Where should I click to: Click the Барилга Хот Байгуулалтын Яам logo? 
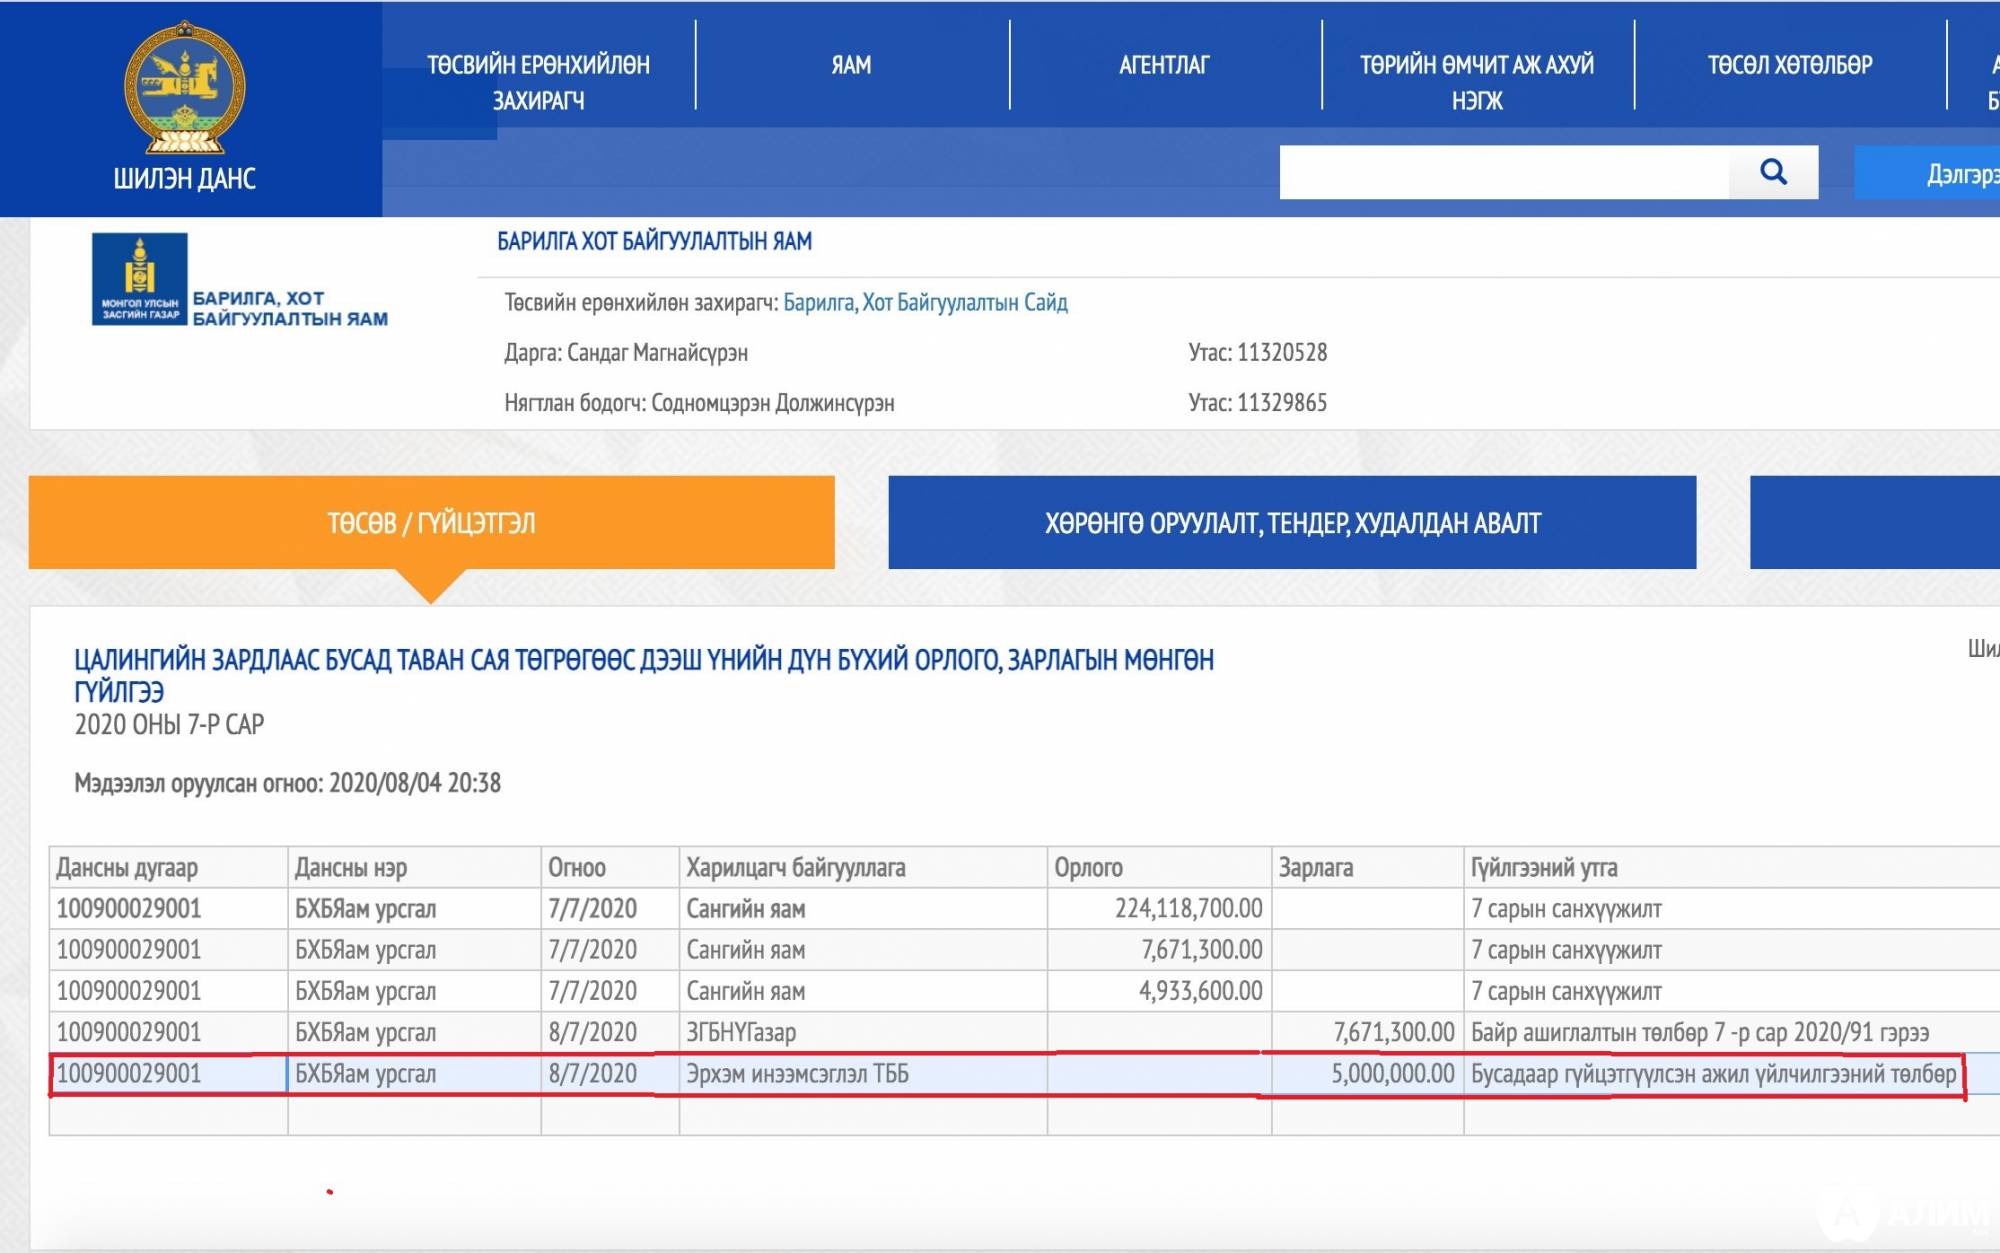tap(240, 279)
